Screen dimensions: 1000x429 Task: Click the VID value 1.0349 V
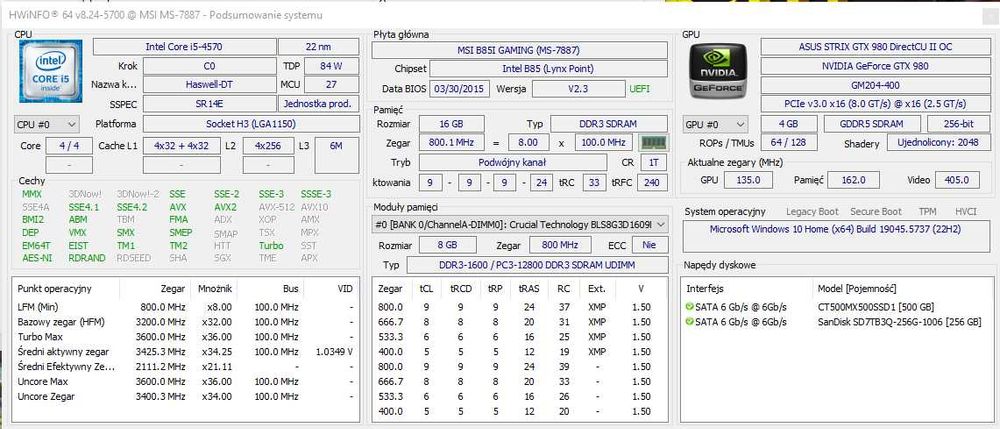pyautogui.click(x=334, y=352)
